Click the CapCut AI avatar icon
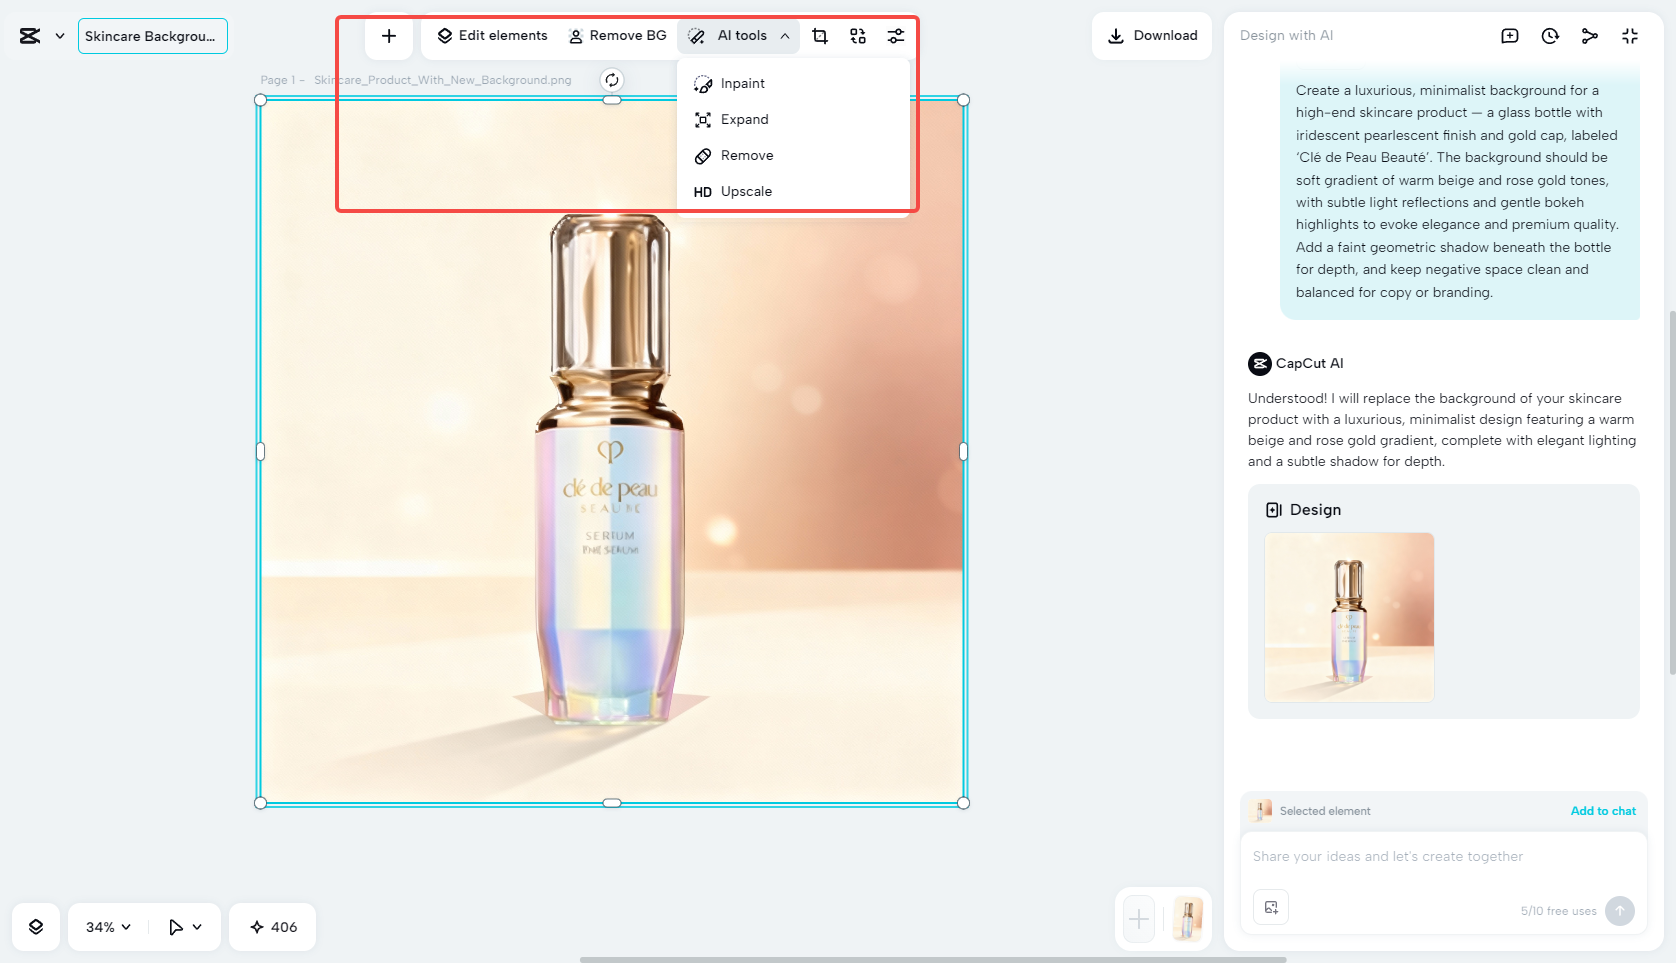This screenshot has width=1676, height=963. tap(1260, 364)
